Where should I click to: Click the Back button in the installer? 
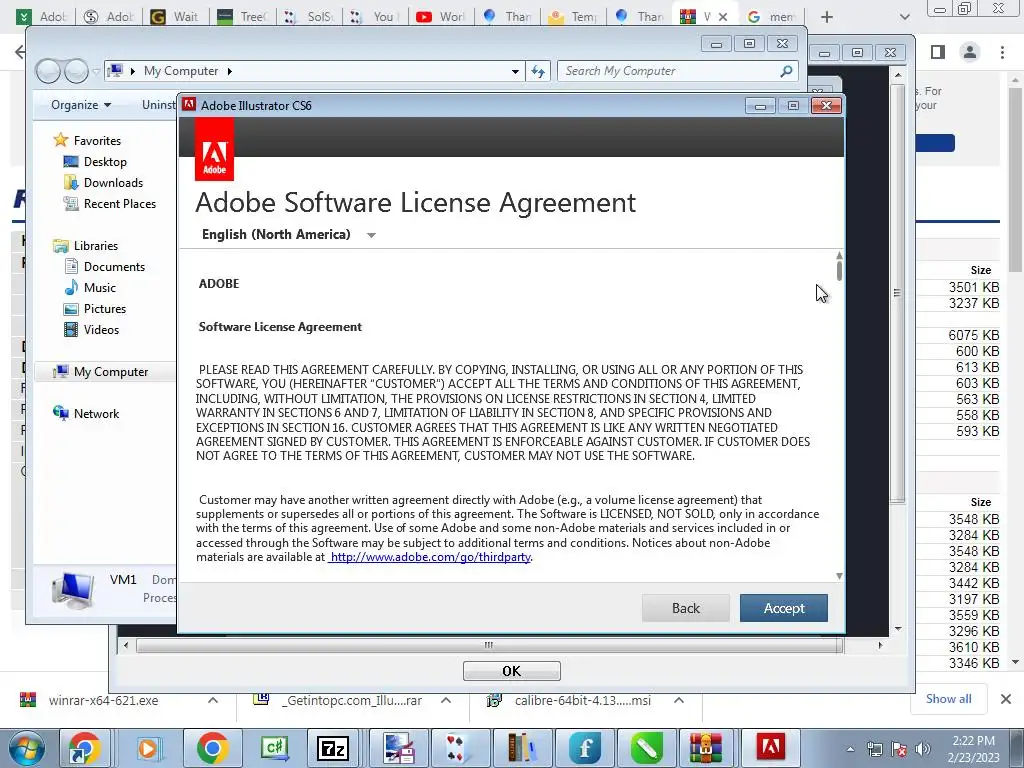click(x=686, y=608)
